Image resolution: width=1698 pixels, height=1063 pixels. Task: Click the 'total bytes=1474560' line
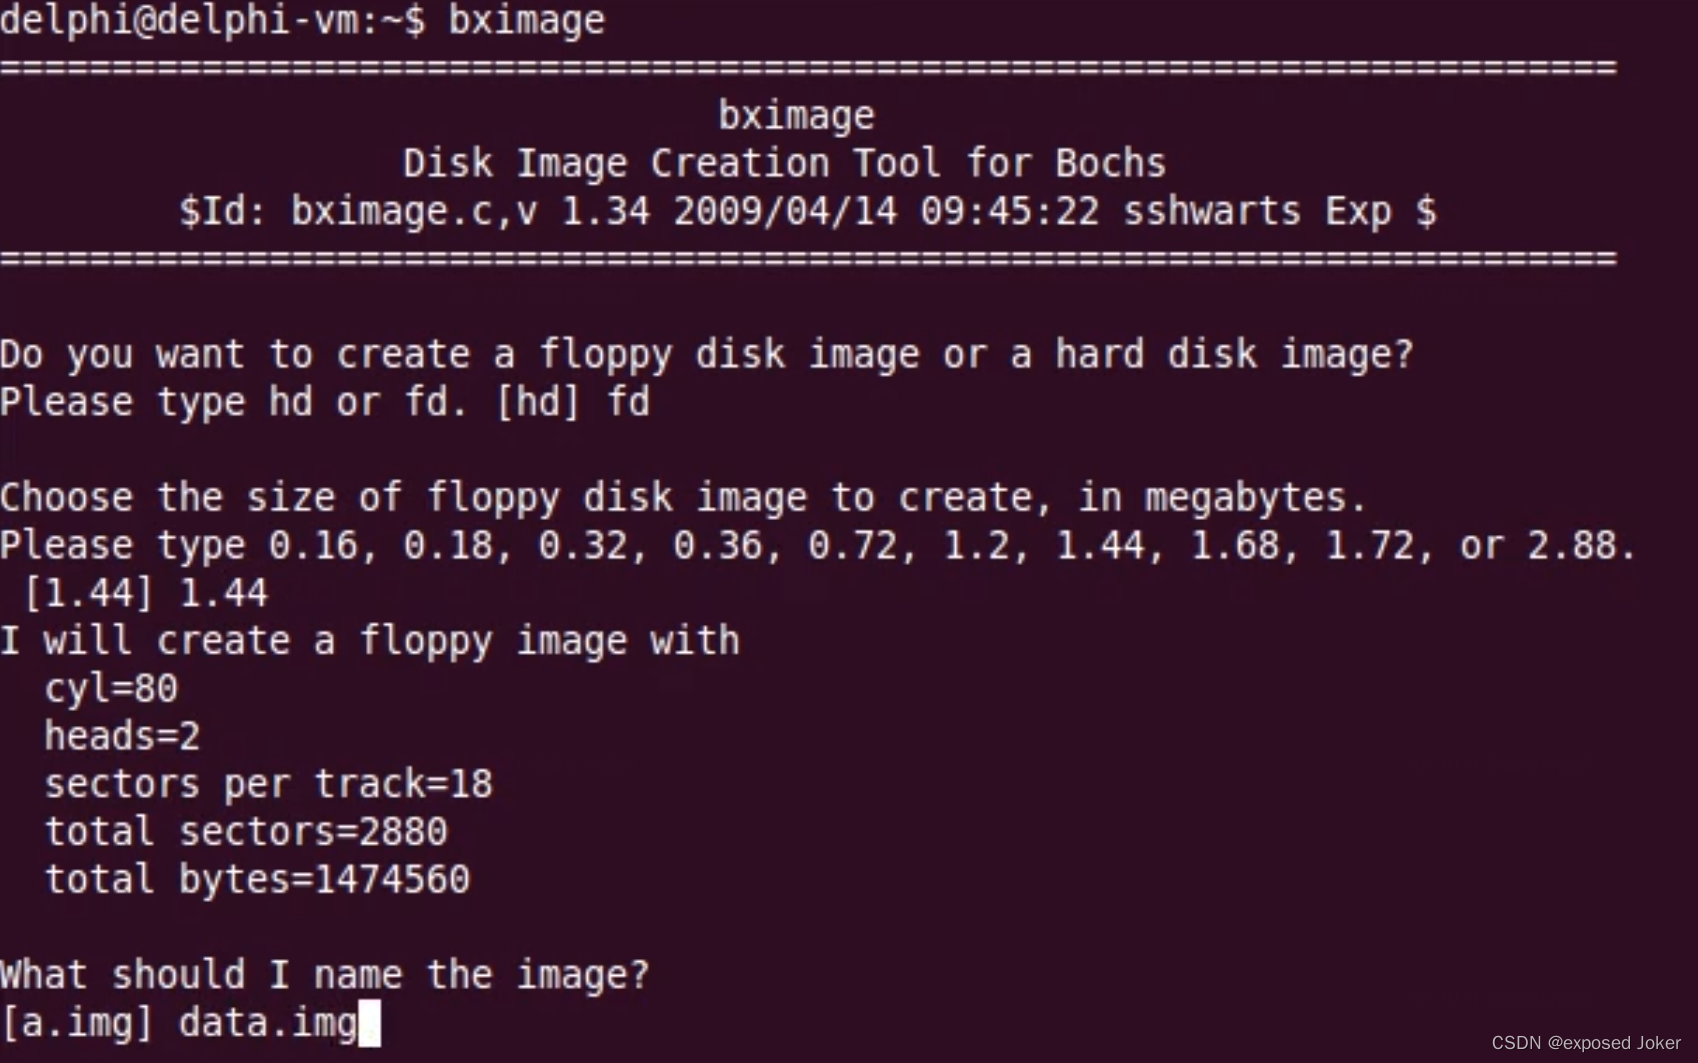tap(257, 880)
